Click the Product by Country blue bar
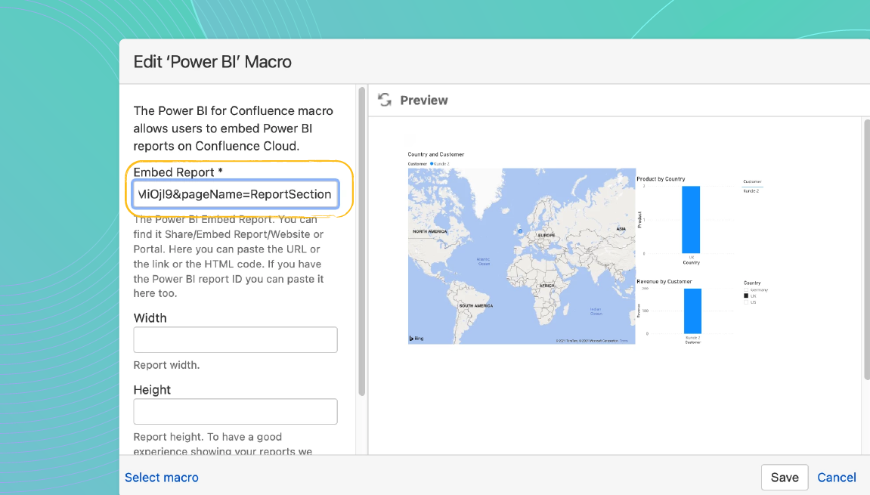Screen dimensions: 870x495 691,219
